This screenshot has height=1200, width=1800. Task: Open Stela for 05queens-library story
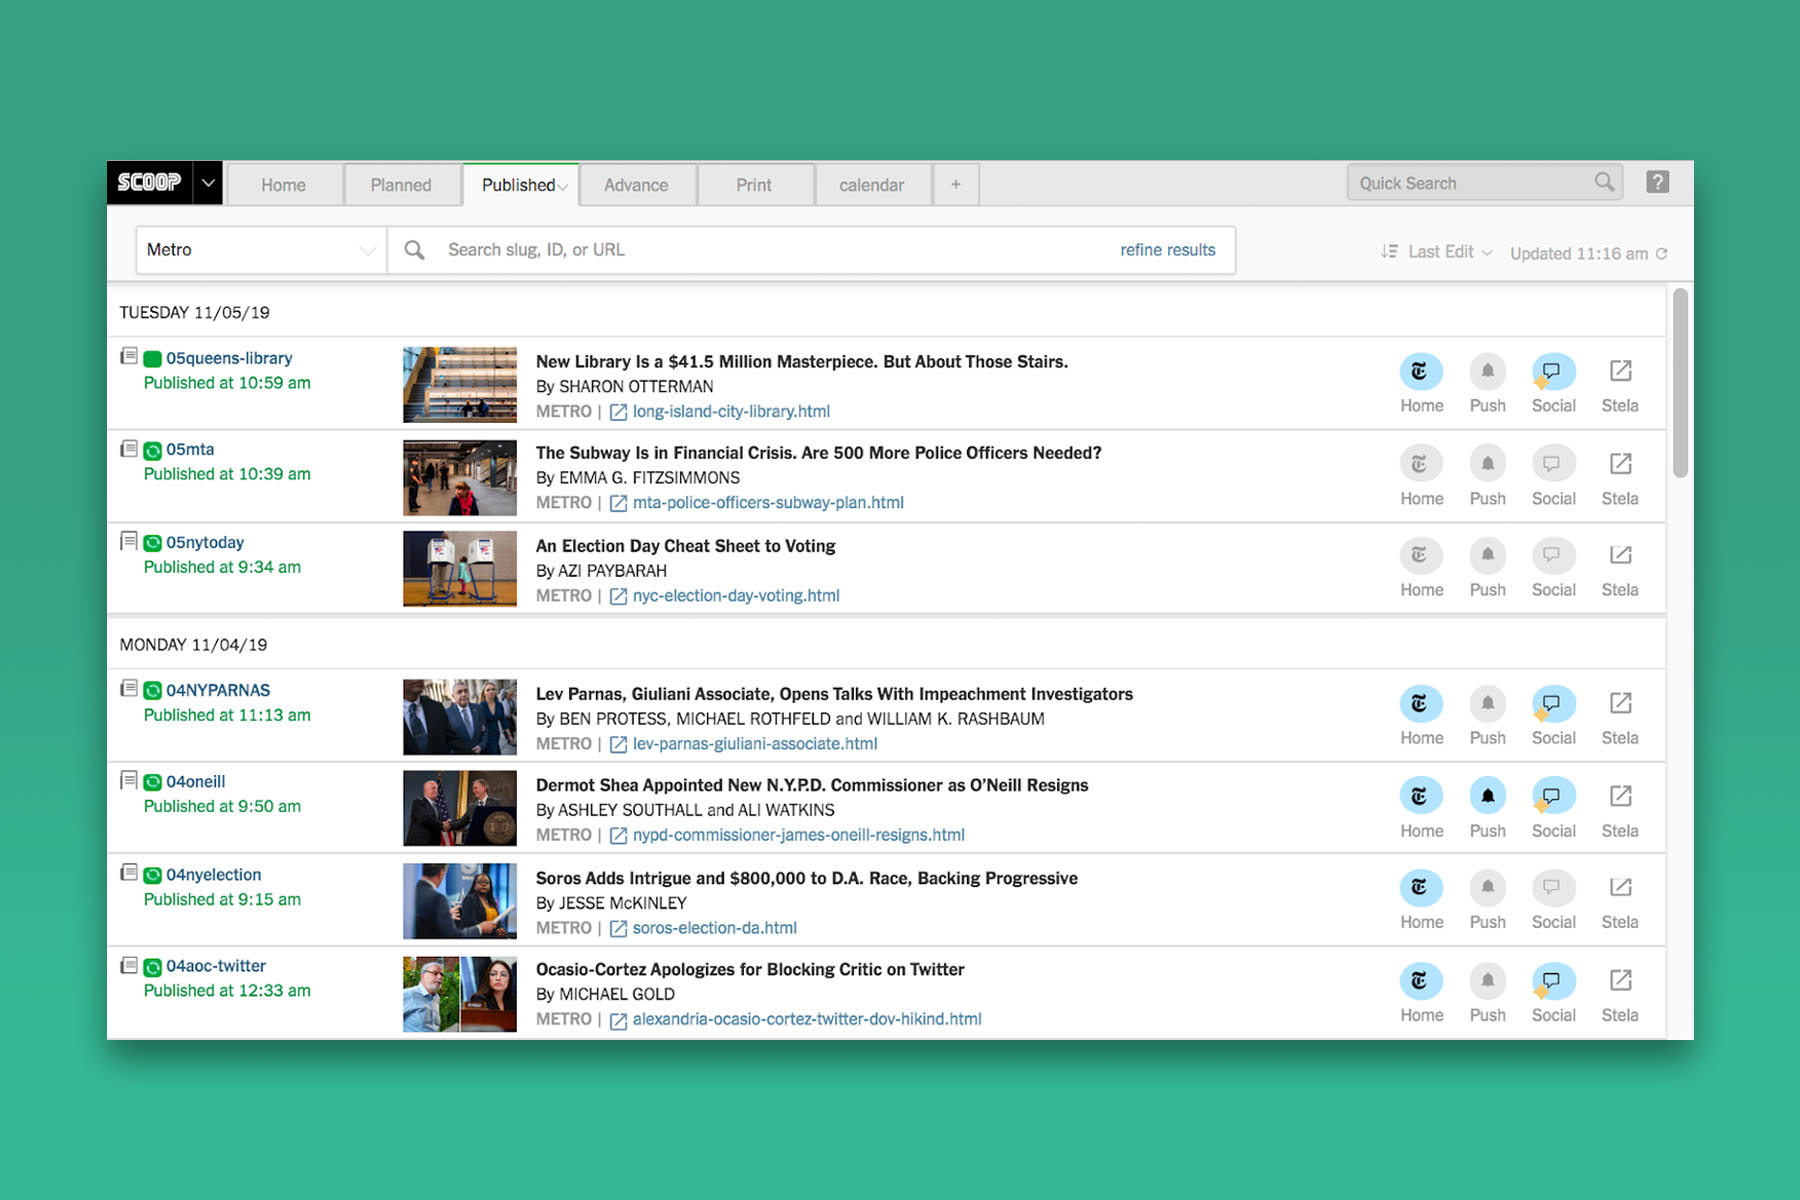tap(1620, 372)
